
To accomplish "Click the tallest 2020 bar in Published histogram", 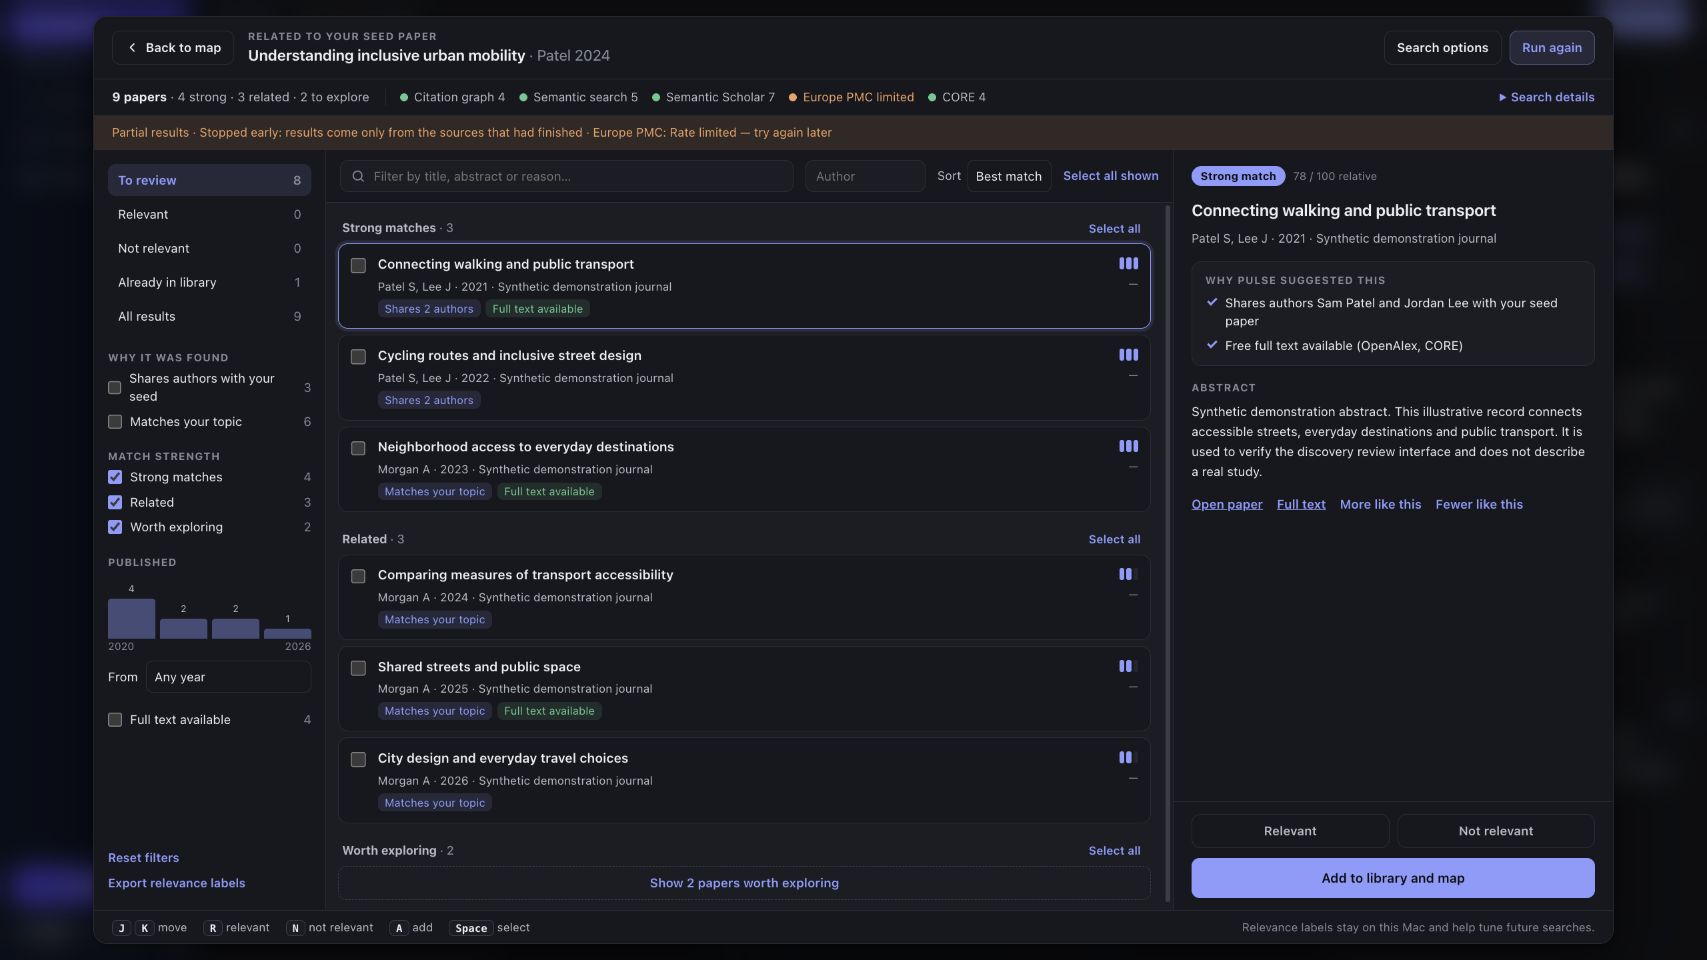I will coord(131,619).
